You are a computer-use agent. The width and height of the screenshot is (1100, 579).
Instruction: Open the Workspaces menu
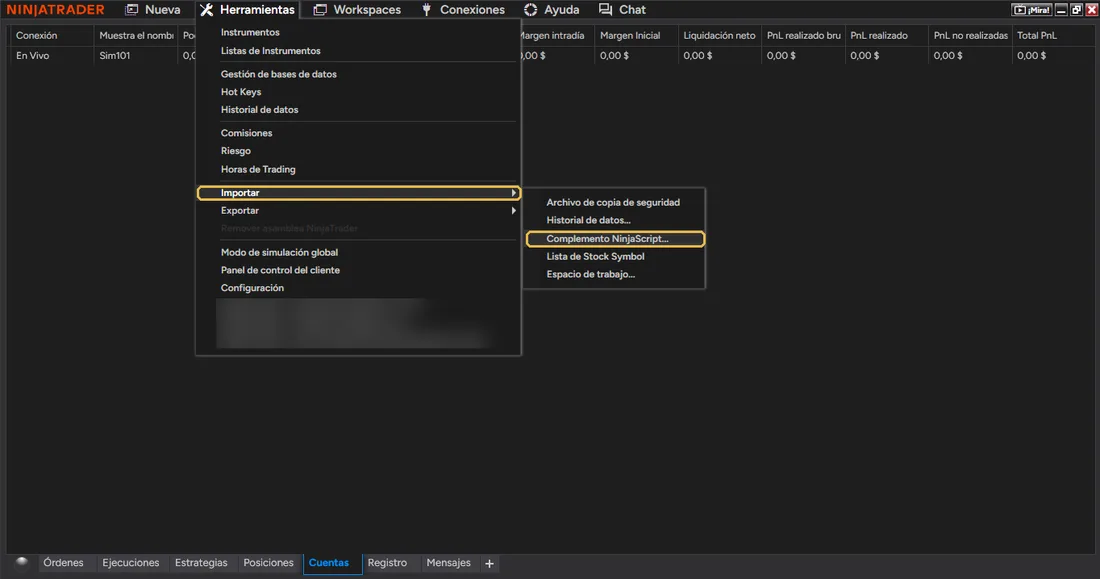tap(367, 10)
